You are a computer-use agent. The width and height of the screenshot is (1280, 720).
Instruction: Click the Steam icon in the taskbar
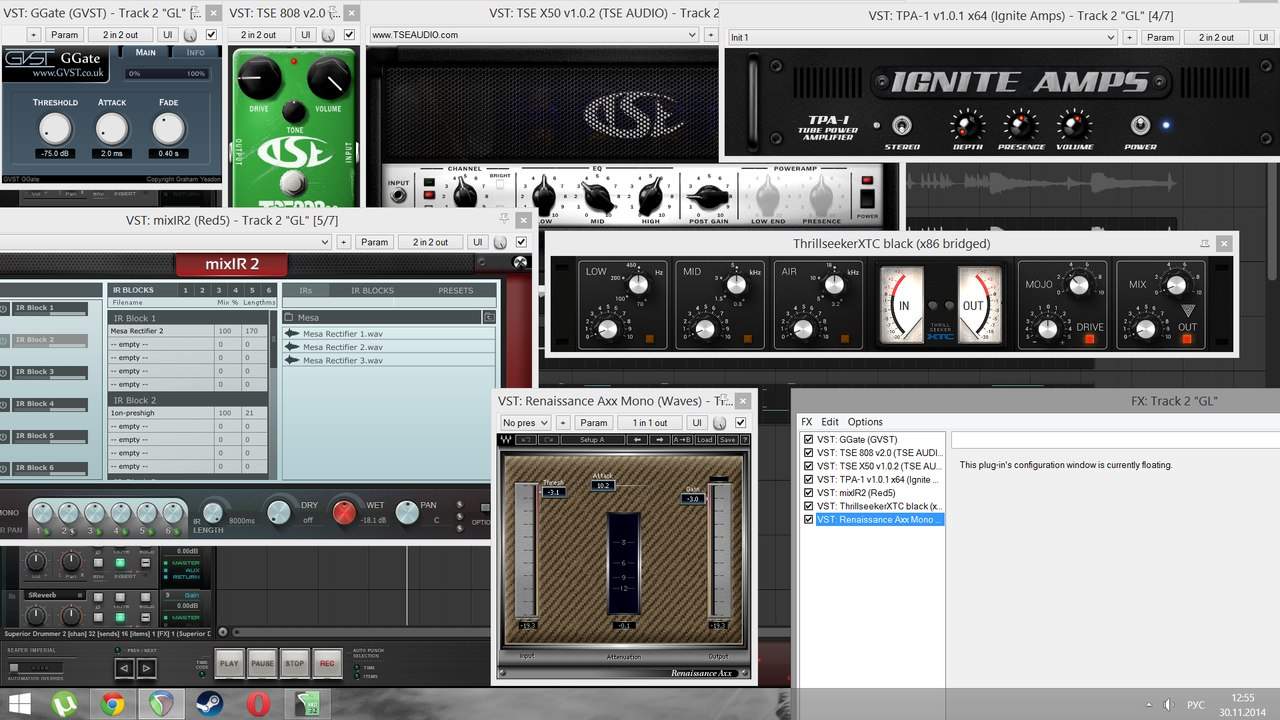pos(209,703)
